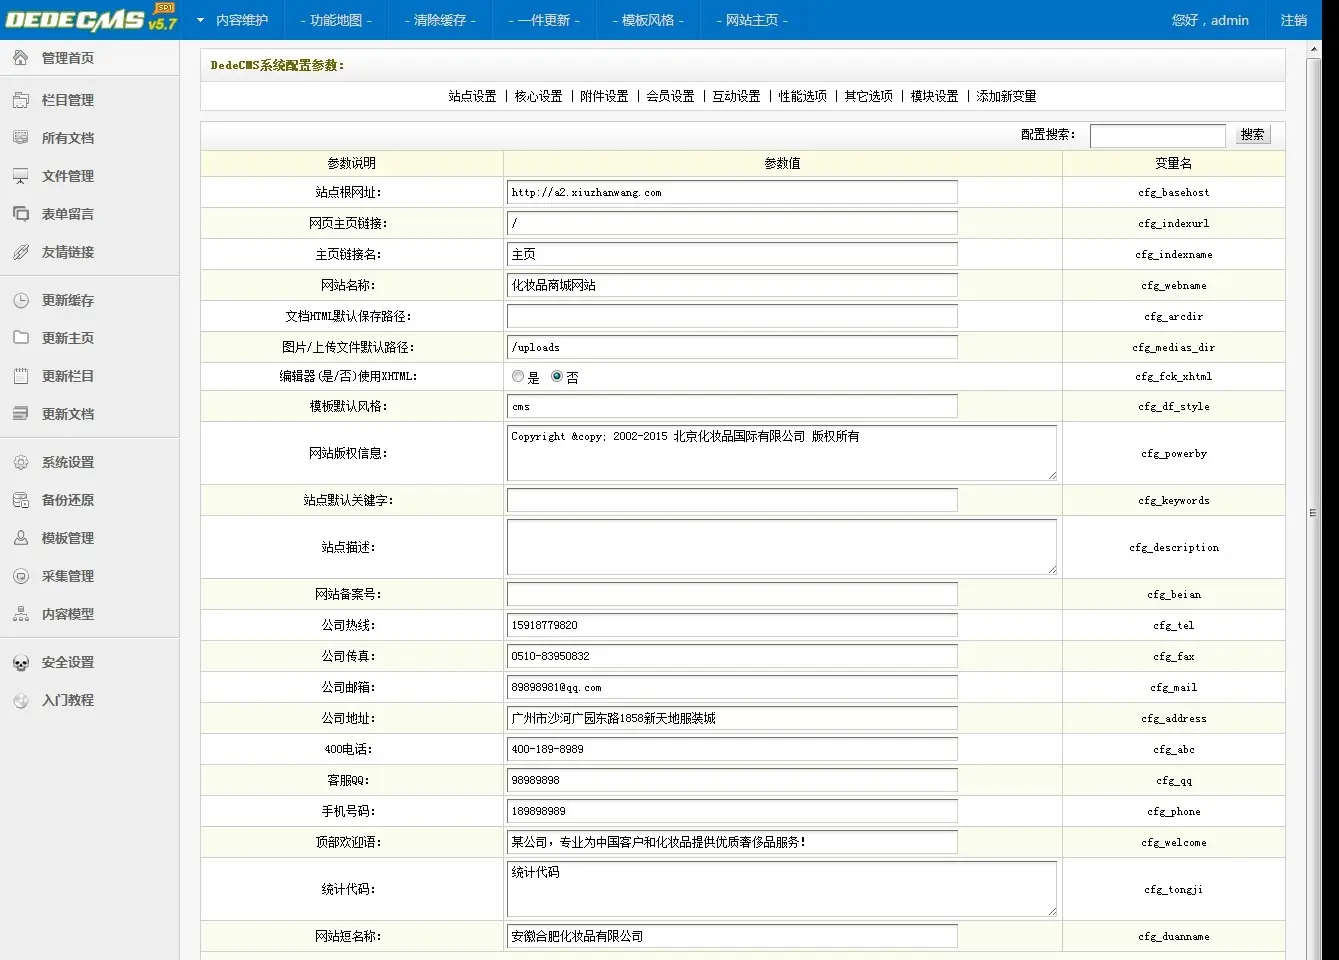Click the 模板默认风格 input field
This screenshot has width=1339, height=960.
click(732, 406)
